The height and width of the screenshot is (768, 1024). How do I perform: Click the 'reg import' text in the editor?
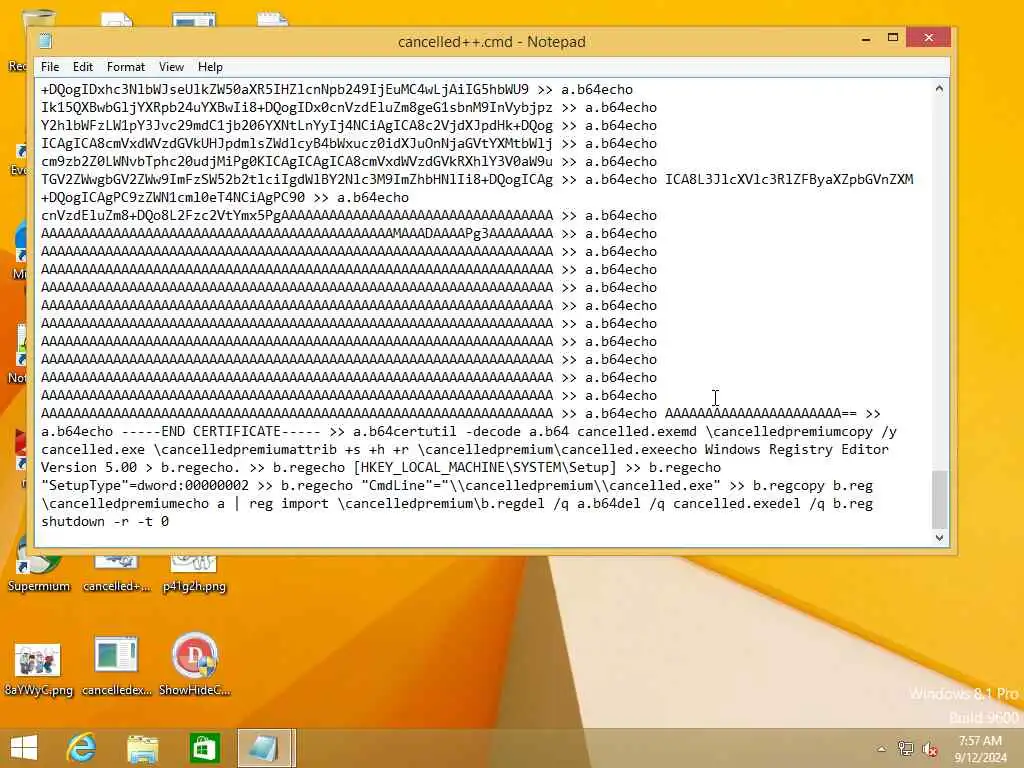point(289,503)
